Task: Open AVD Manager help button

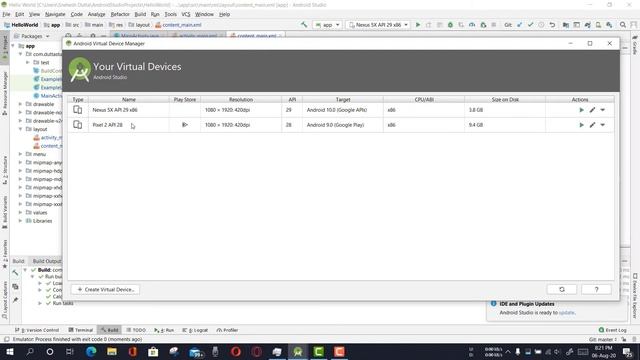Action: coord(596,289)
